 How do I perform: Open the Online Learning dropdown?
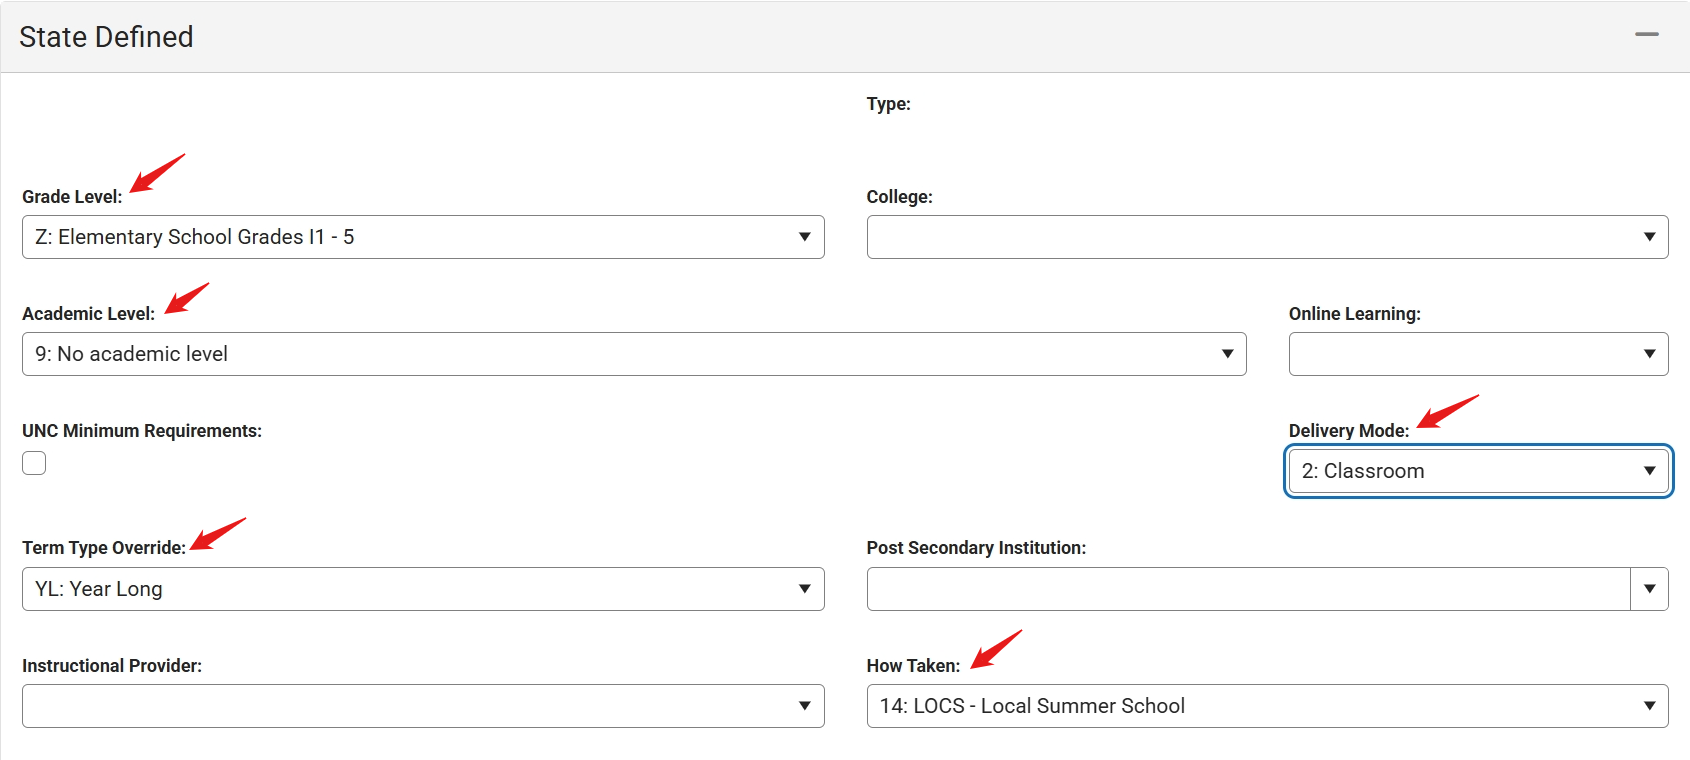coord(1478,354)
